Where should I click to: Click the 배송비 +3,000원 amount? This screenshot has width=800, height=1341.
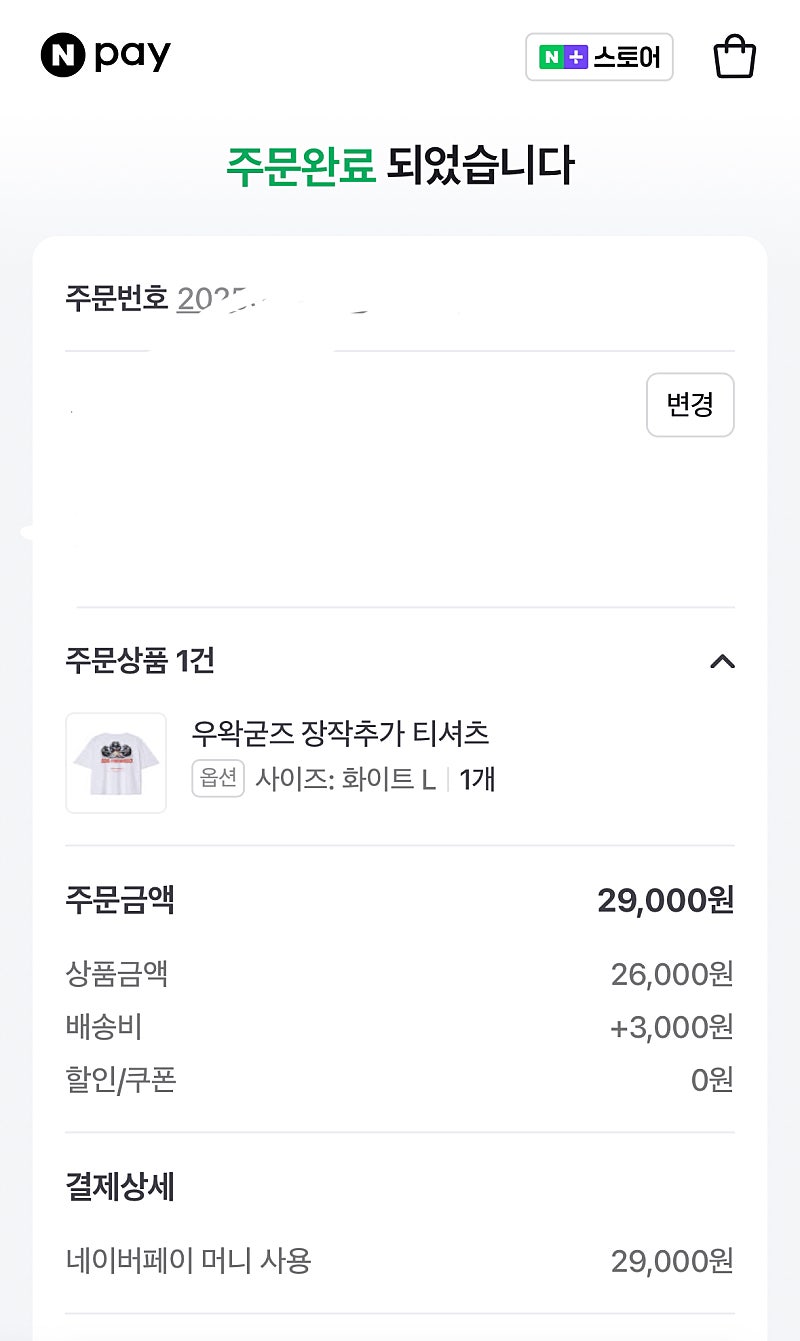(672, 1027)
